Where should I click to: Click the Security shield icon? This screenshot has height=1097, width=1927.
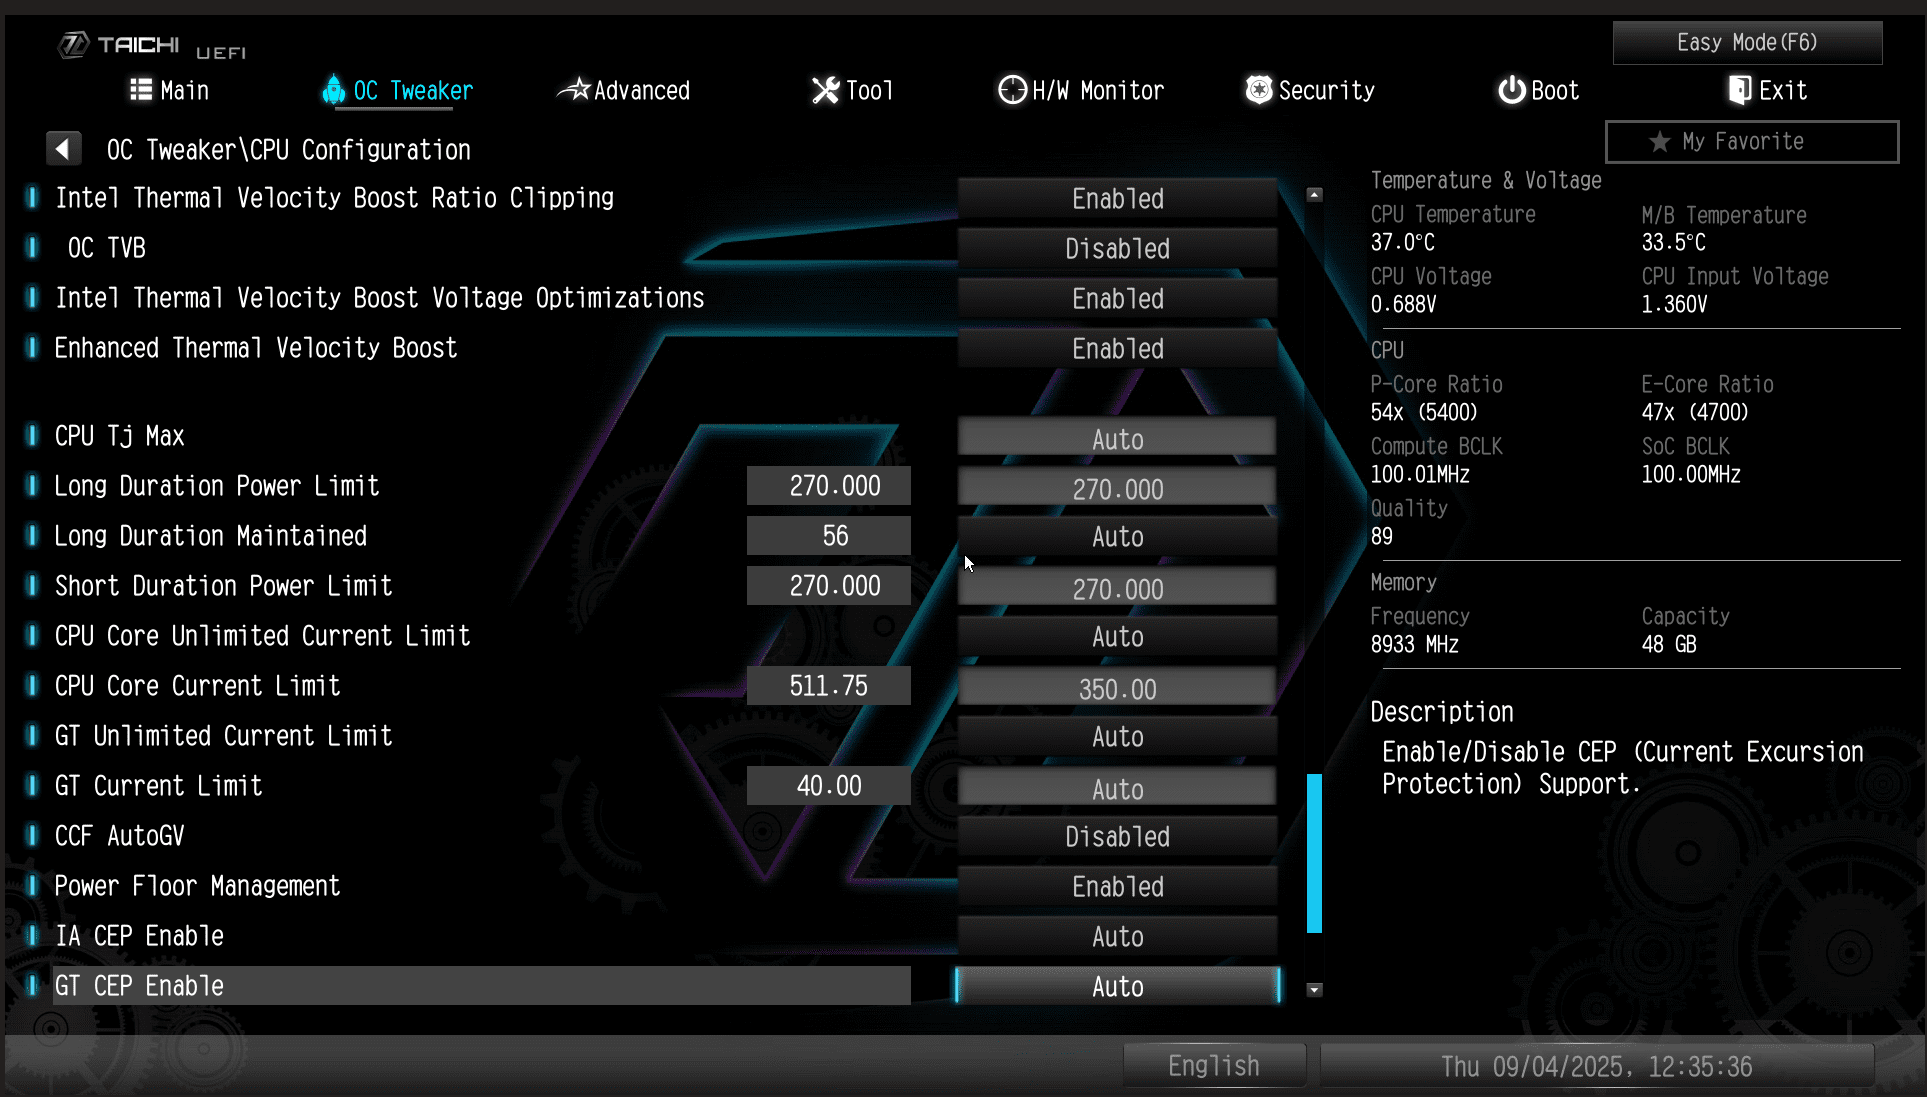(x=1259, y=90)
